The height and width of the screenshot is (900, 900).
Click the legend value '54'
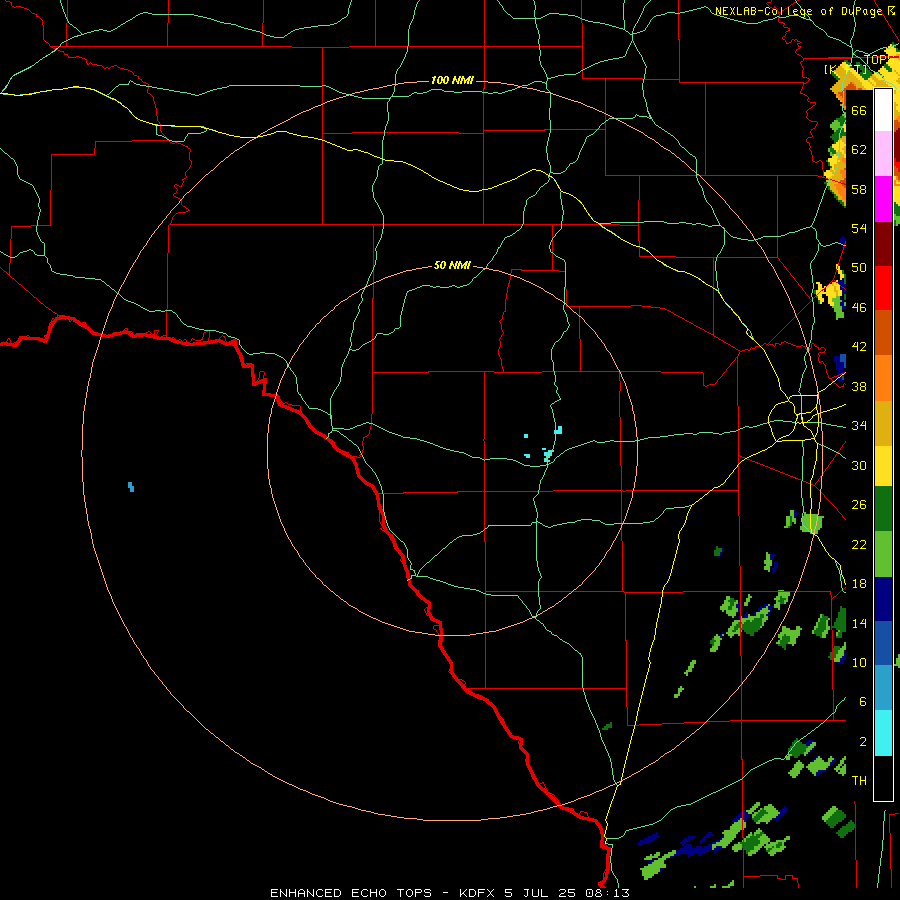(x=859, y=228)
